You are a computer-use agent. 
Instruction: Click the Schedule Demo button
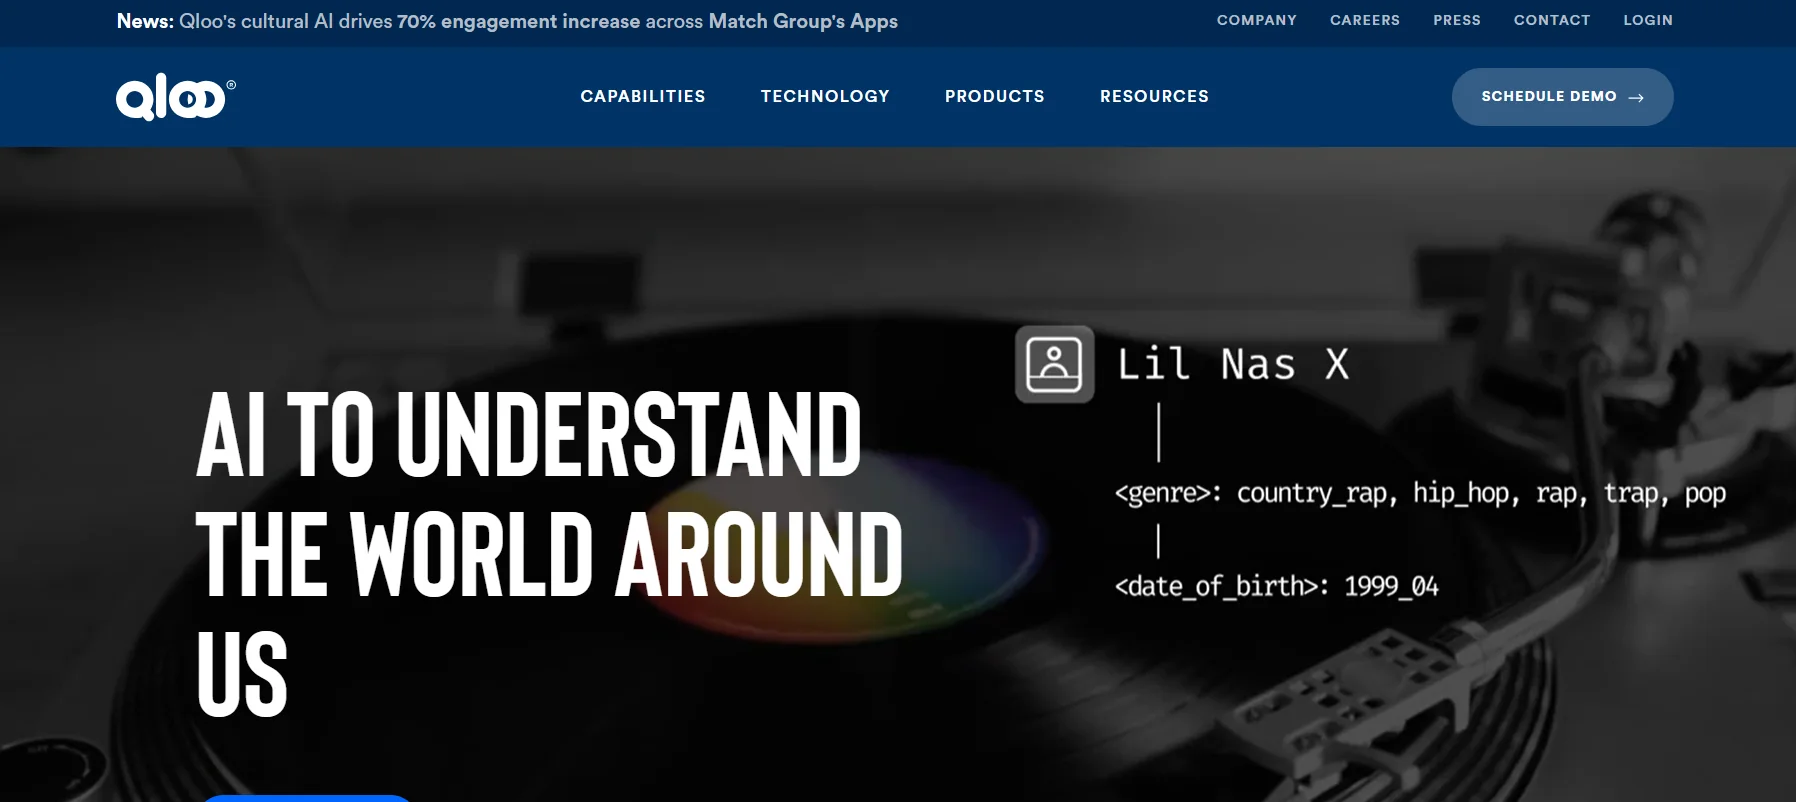pos(1562,97)
